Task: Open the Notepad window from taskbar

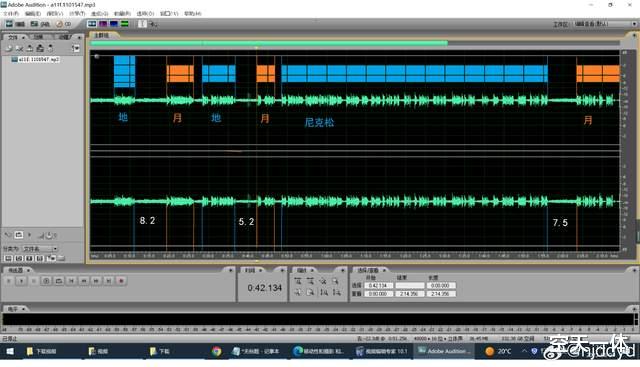Action: (x=257, y=351)
